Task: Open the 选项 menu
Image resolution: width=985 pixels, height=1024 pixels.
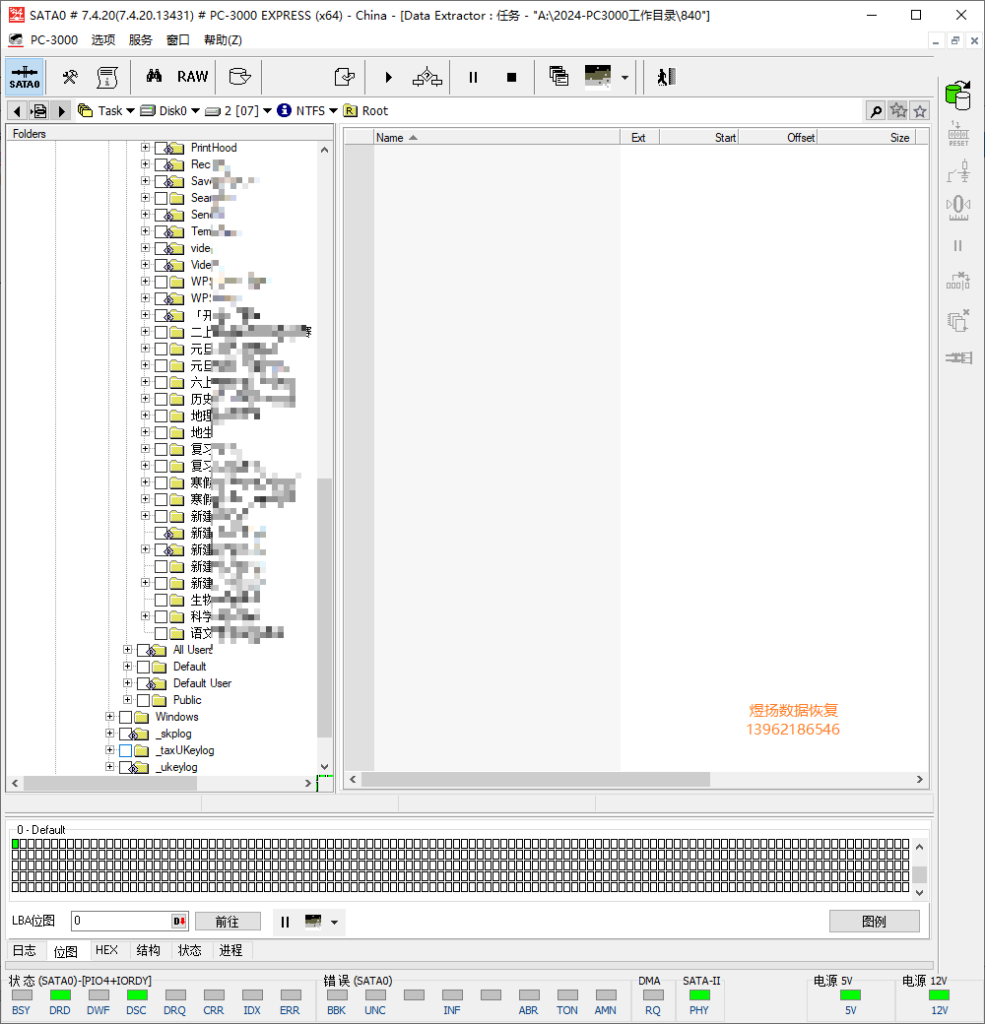Action: click(x=103, y=40)
